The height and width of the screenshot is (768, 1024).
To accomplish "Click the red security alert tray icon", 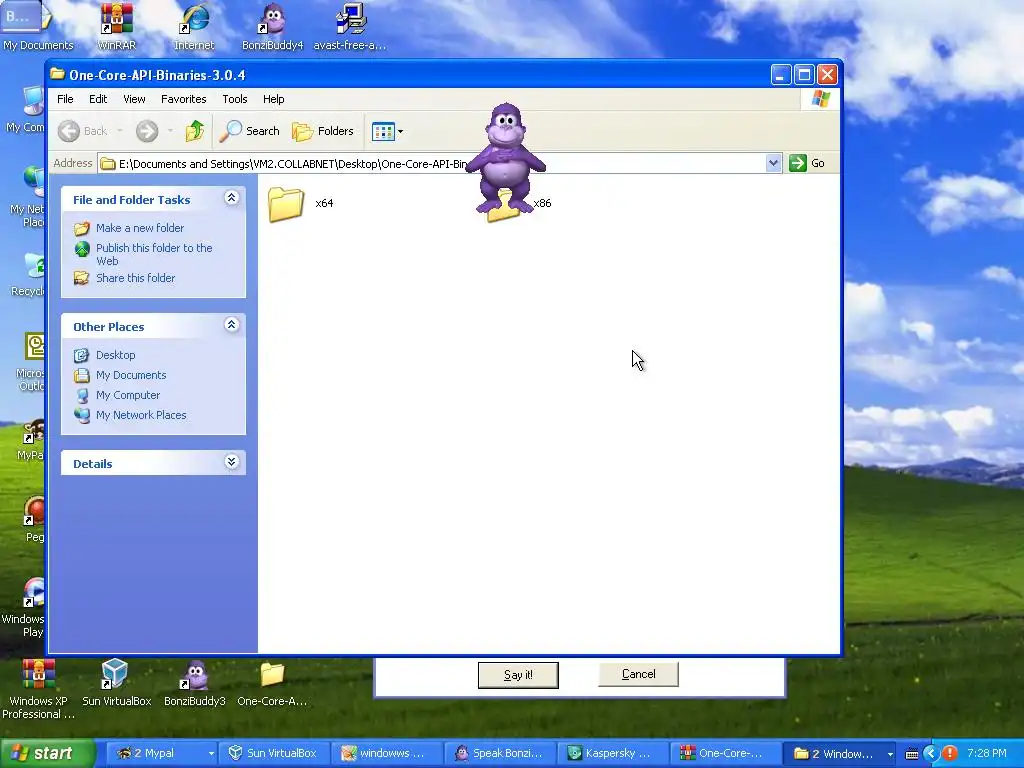I will click(x=950, y=753).
